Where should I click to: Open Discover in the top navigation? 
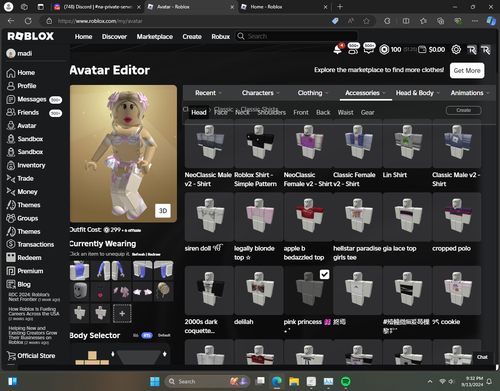click(x=114, y=36)
